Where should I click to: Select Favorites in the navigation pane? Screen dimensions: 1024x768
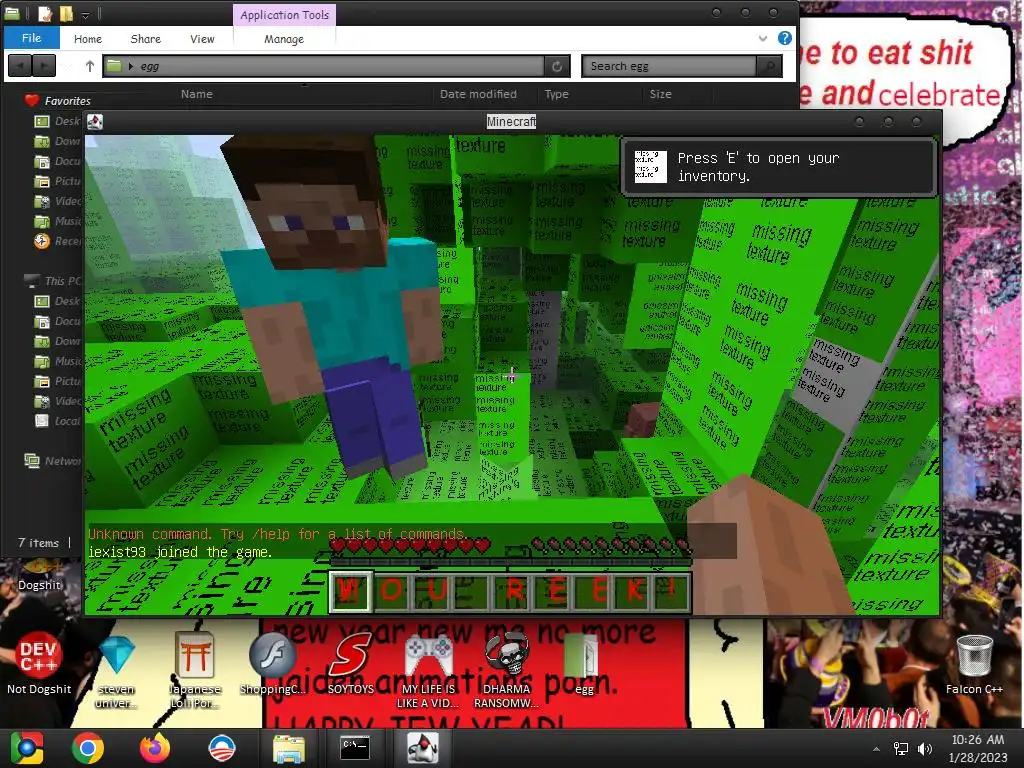tap(57, 101)
